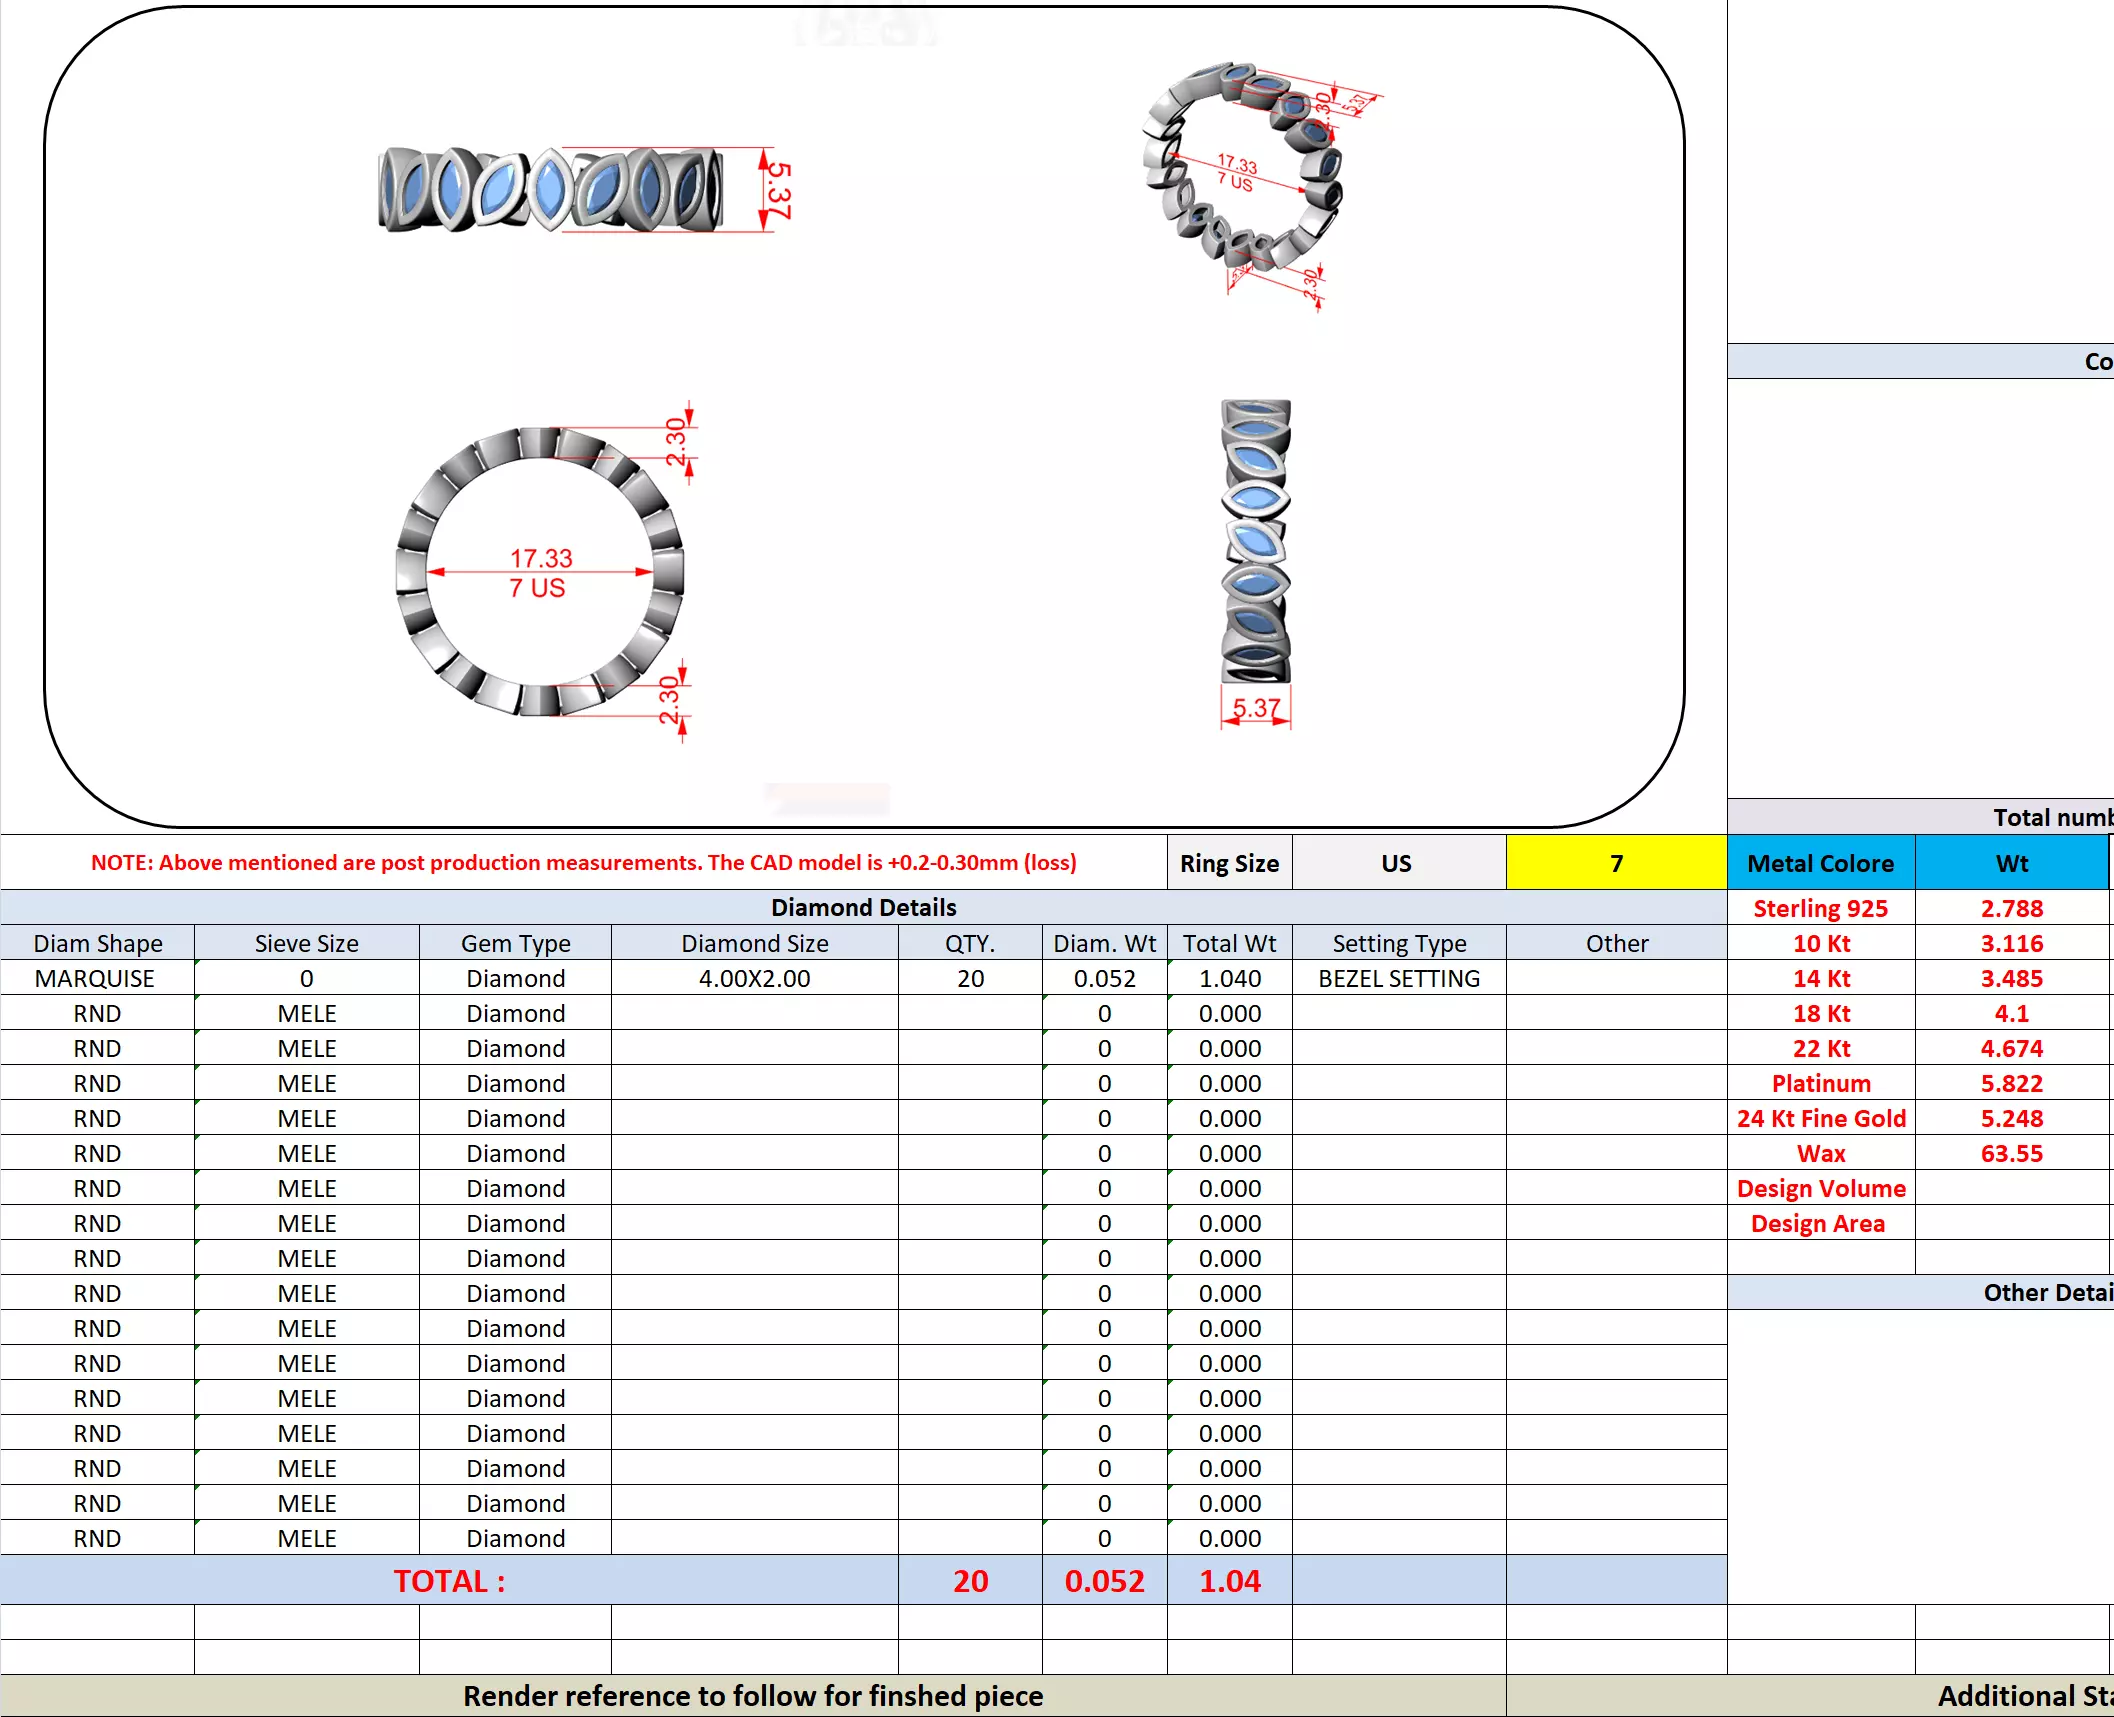Select the Wax weight 63.55 cell
2114x1717 pixels.
click(2011, 1153)
